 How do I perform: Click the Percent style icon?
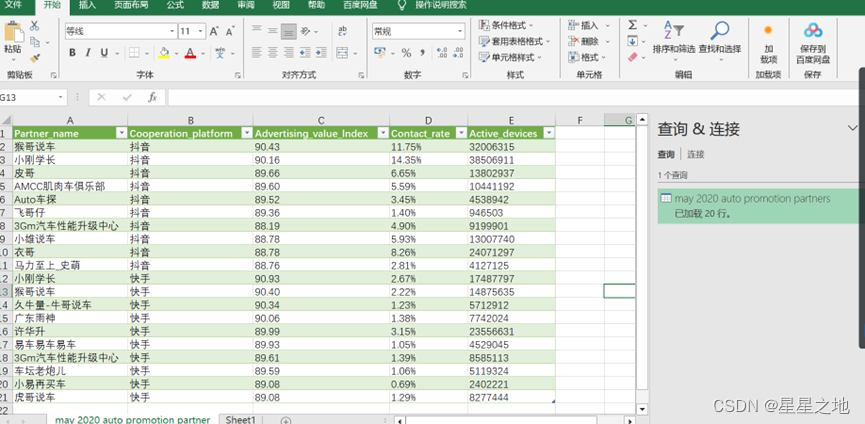406,53
